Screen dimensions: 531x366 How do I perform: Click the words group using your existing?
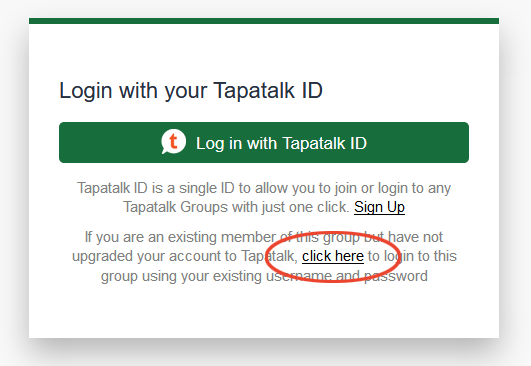click(181, 276)
